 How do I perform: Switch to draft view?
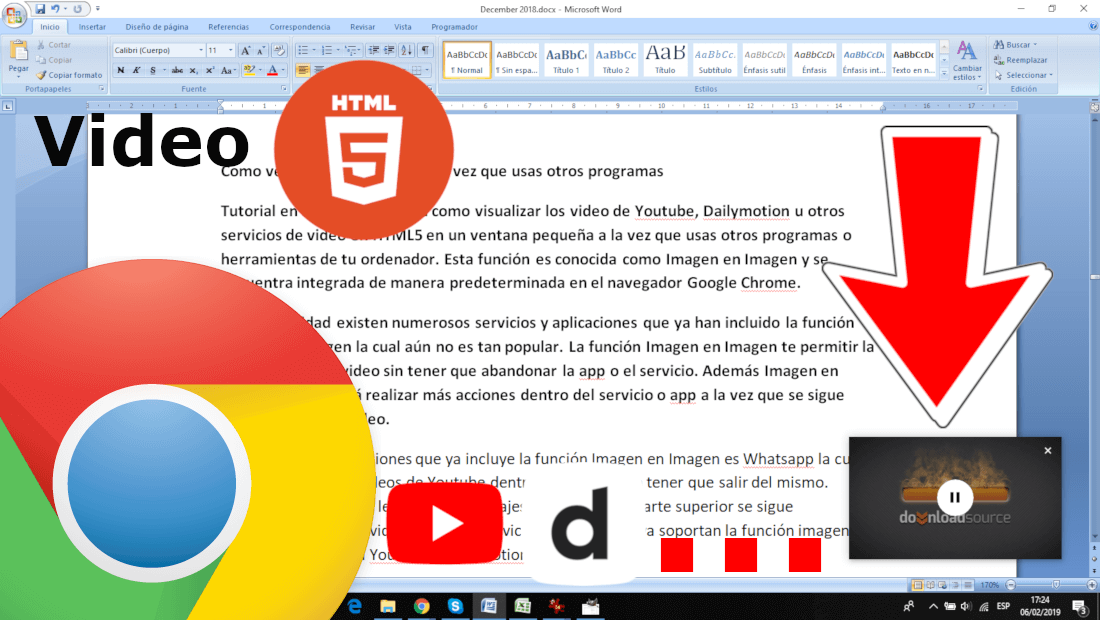click(x=968, y=584)
